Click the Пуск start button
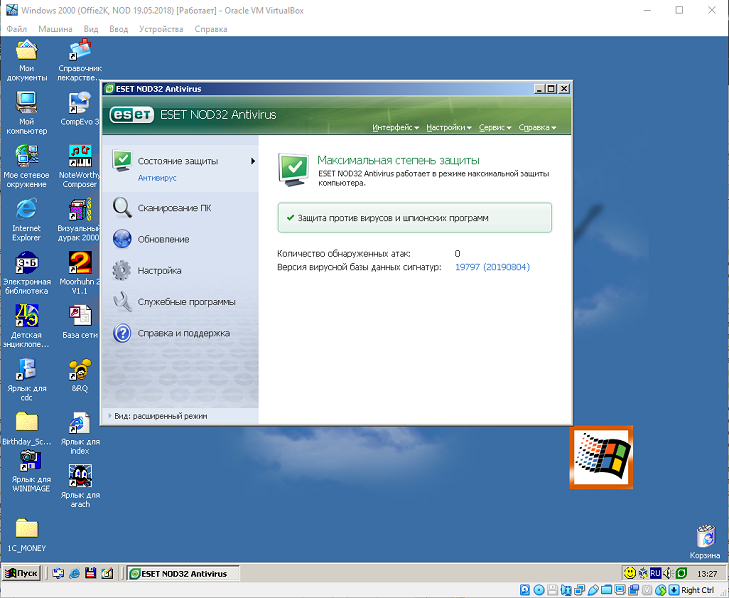This screenshot has width=729, height=598. [x=22, y=573]
